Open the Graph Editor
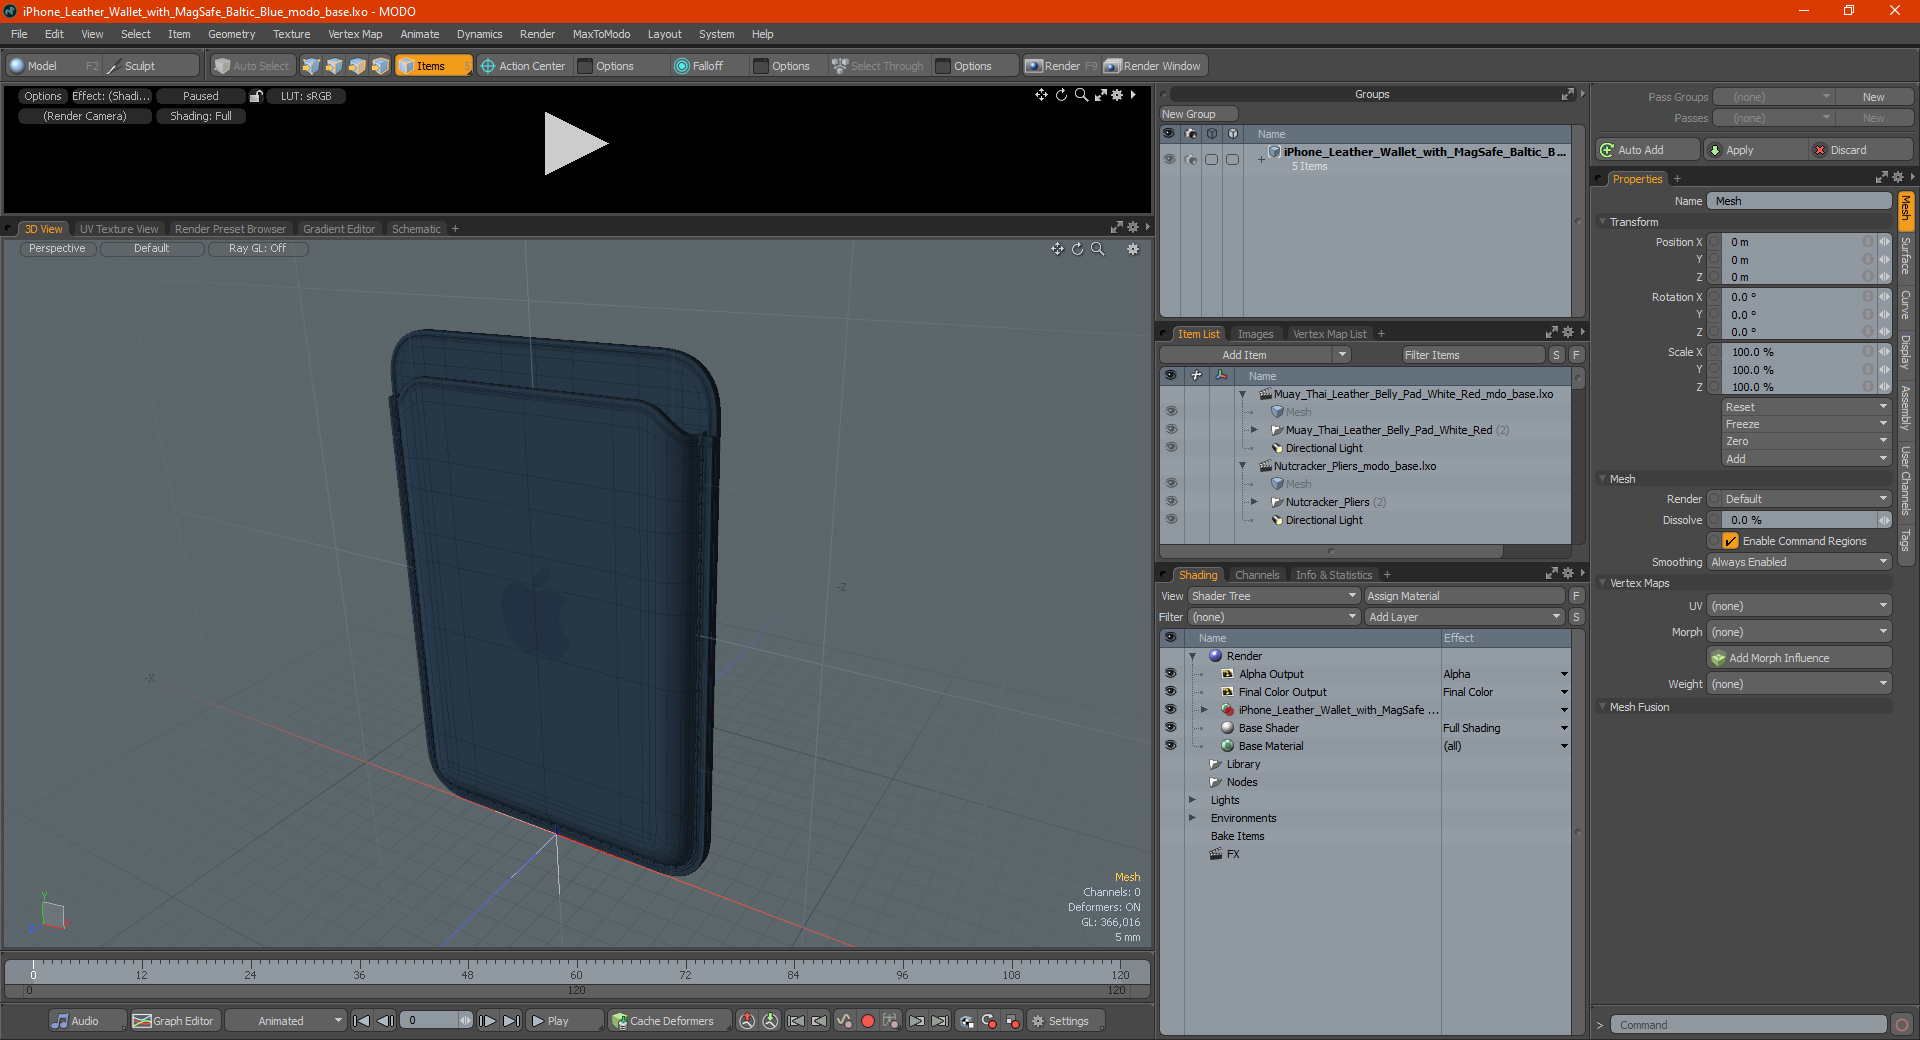 click(173, 1021)
